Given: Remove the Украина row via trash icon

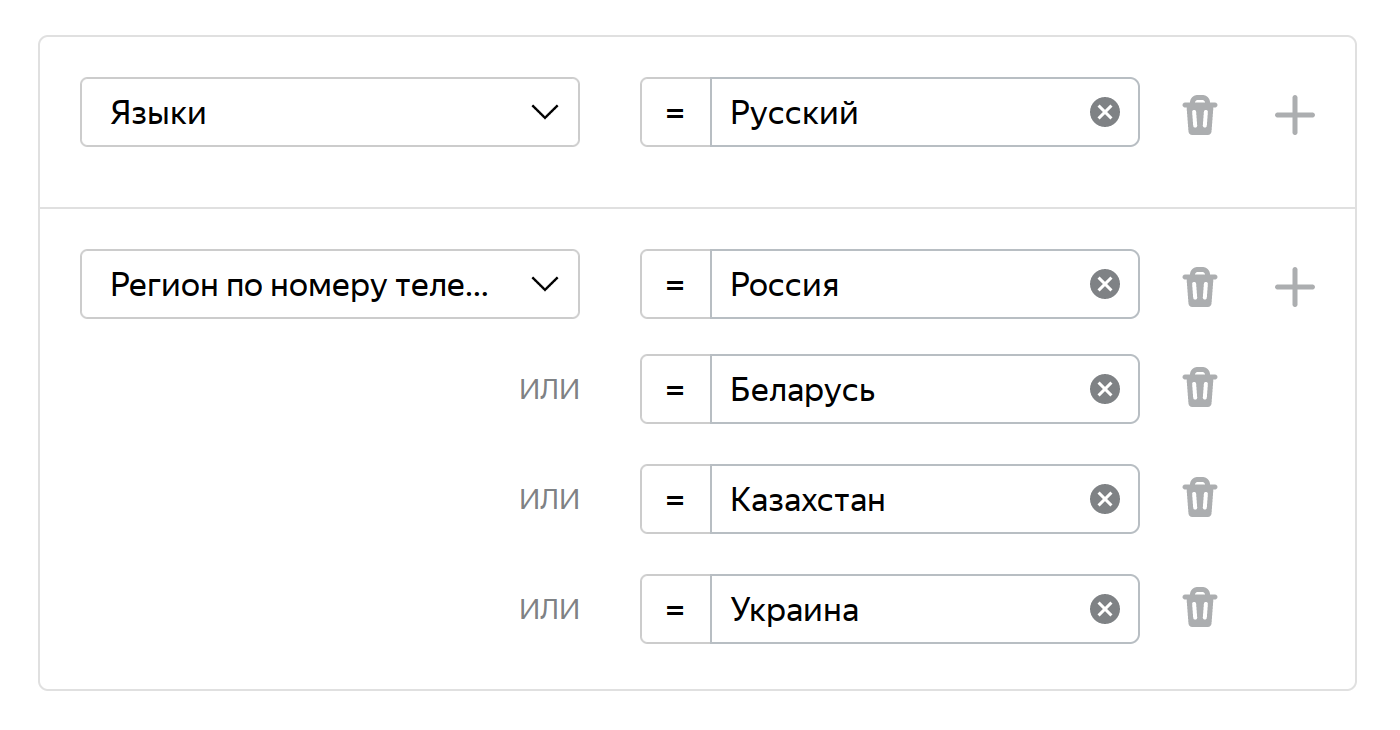Looking at the screenshot, I should [x=1199, y=607].
